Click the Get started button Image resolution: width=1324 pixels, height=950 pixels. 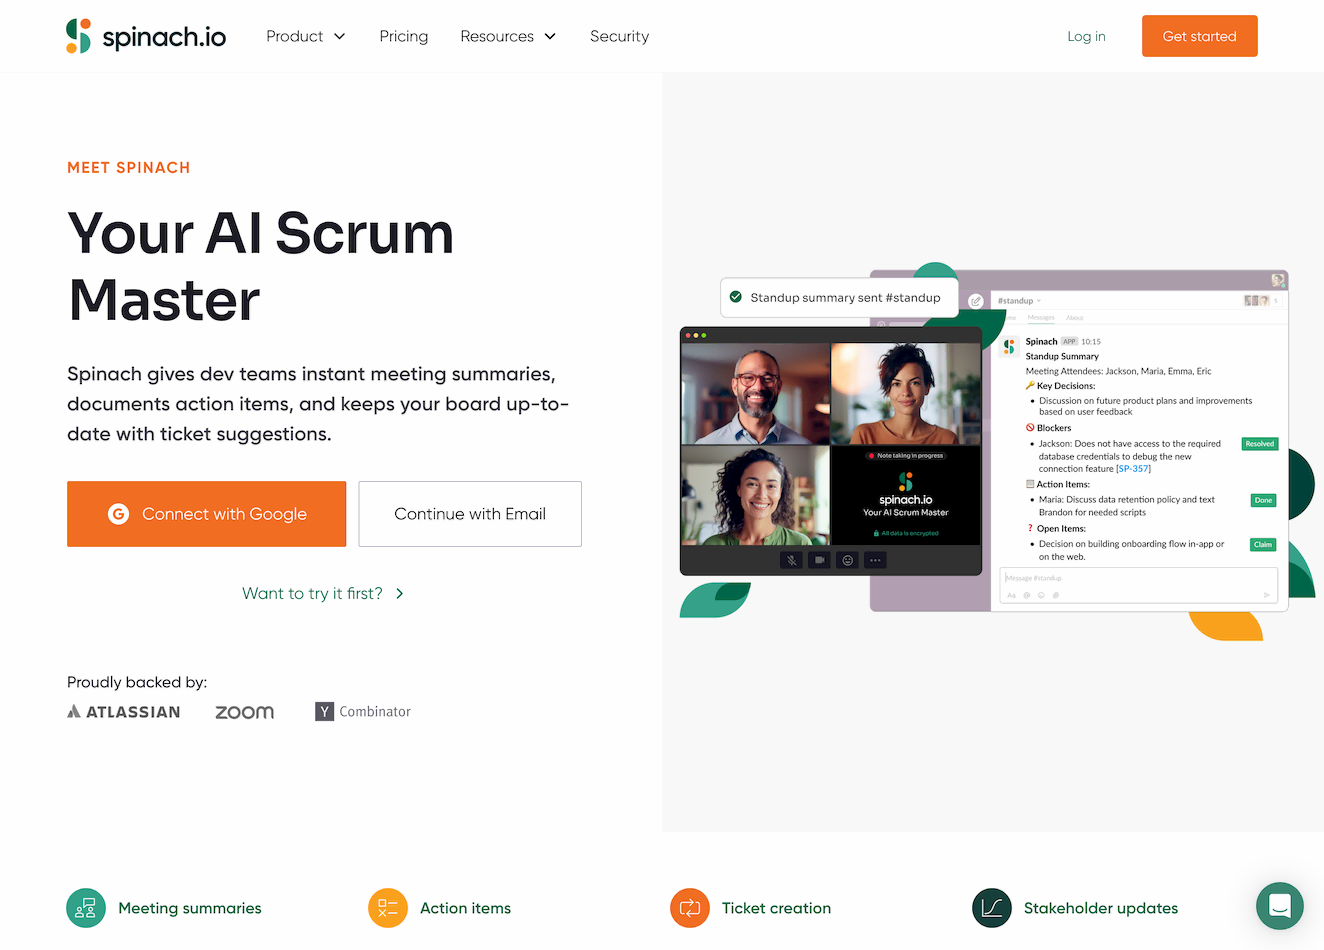[1199, 36]
